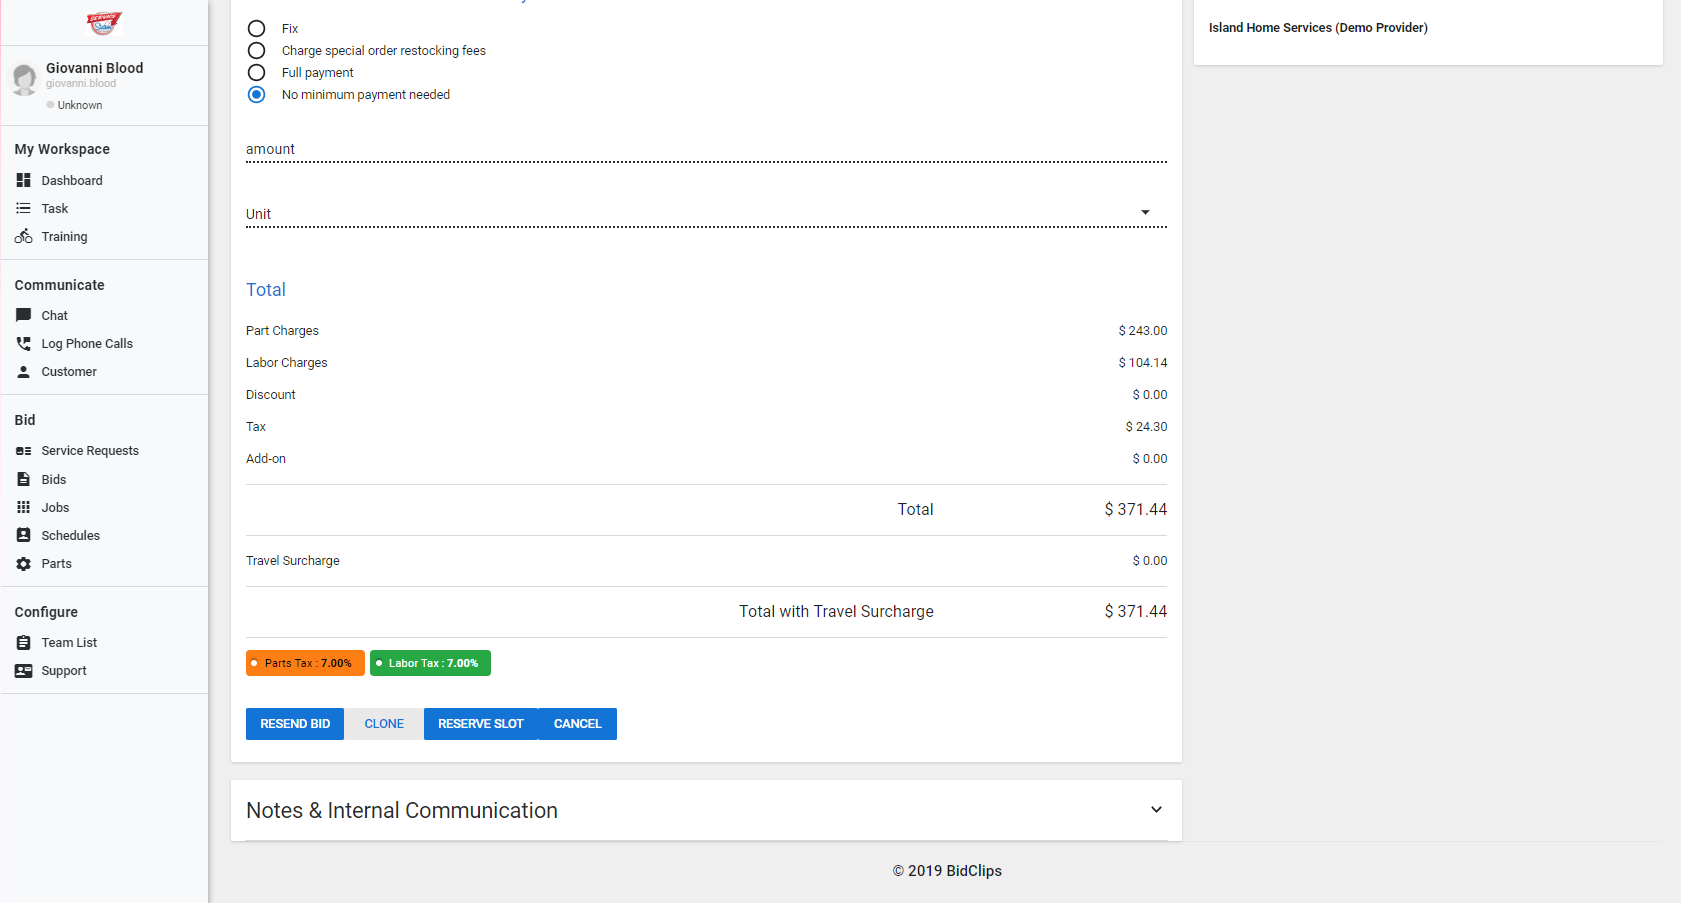
Task: Click the Total with Travel Surcharge label
Action: tap(836, 611)
